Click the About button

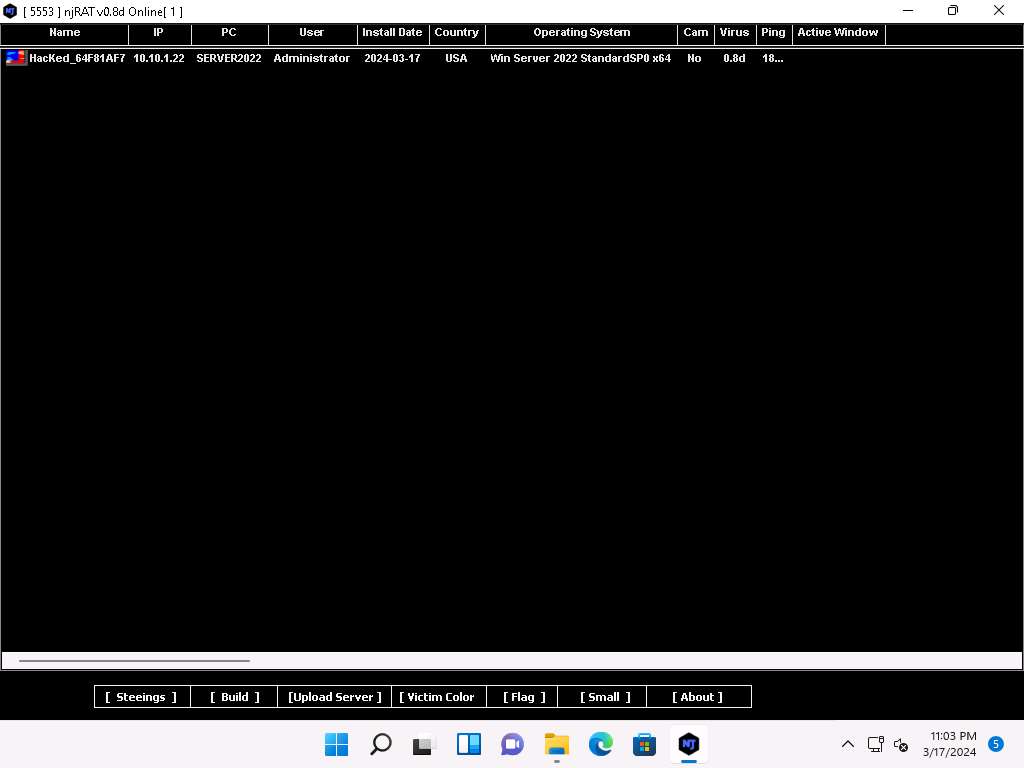pos(698,697)
